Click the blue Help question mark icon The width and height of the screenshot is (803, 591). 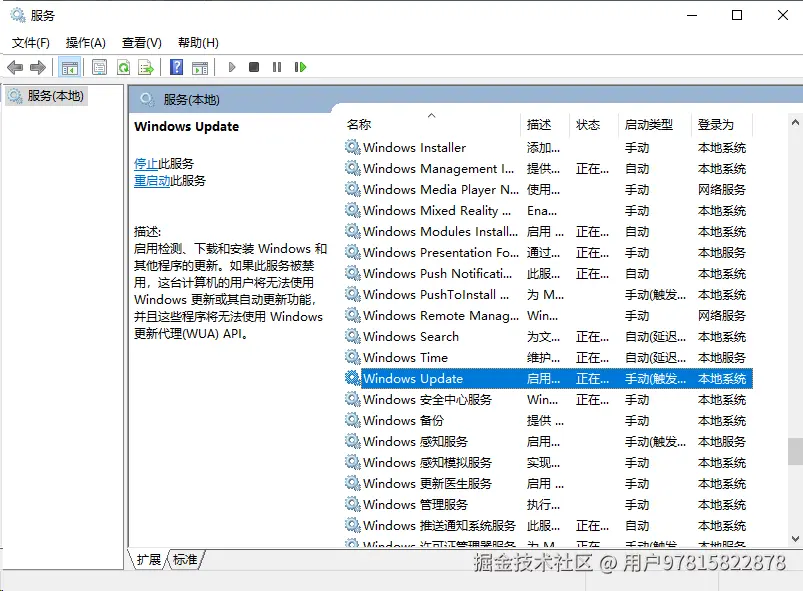[x=175, y=66]
